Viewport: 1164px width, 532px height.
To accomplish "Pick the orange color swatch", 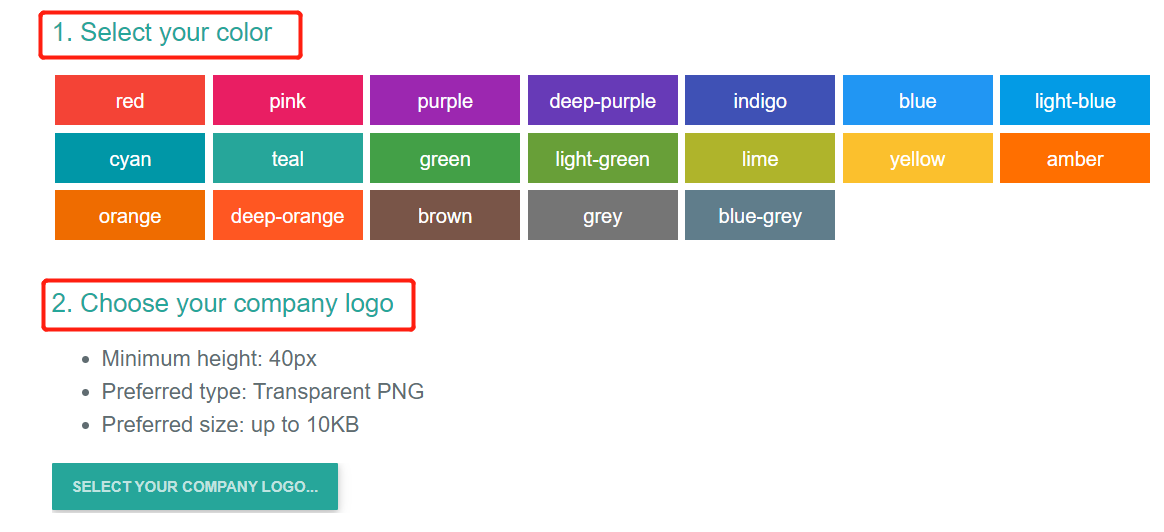I will coord(130,215).
